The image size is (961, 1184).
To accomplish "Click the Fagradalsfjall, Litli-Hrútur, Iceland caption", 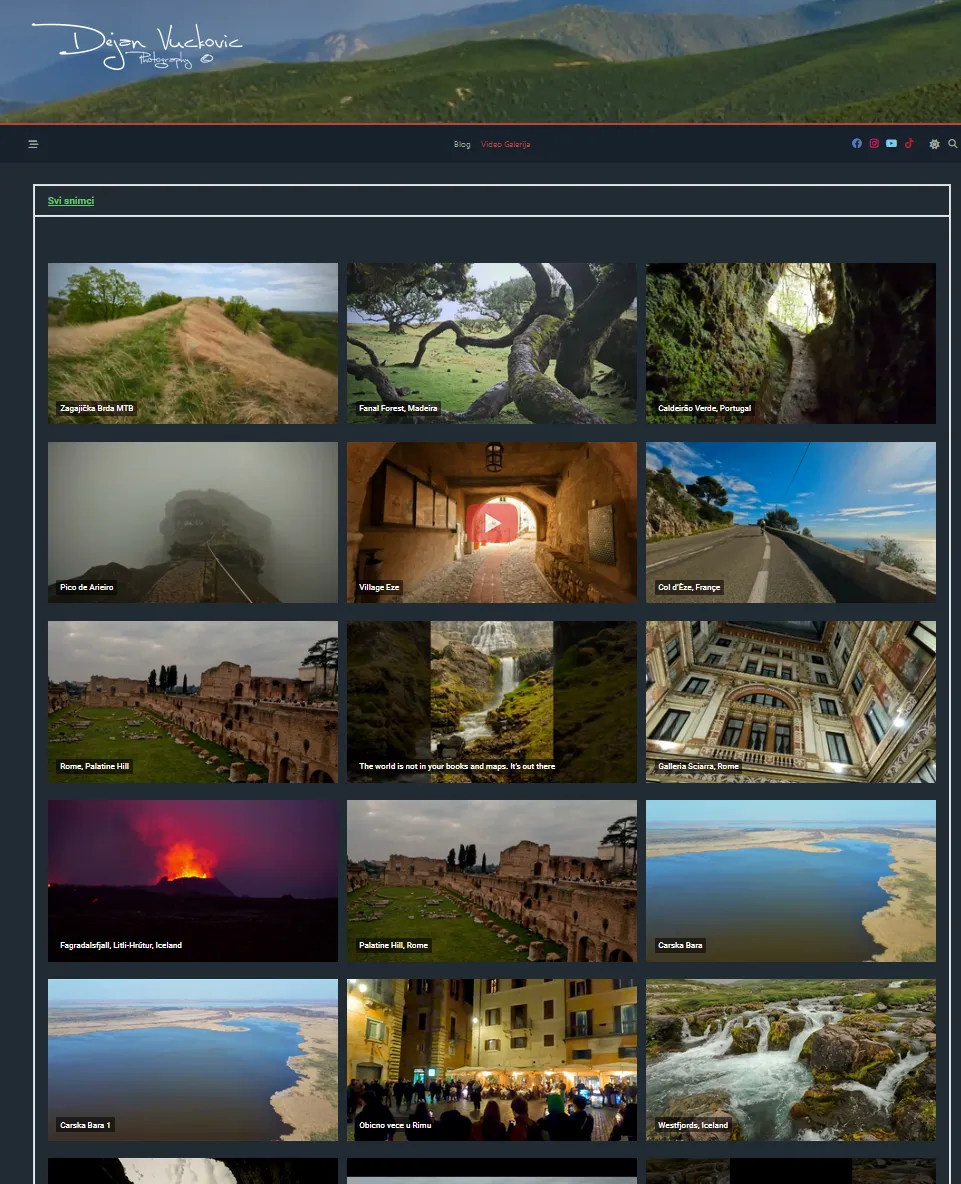I will (x=121, y=945).
